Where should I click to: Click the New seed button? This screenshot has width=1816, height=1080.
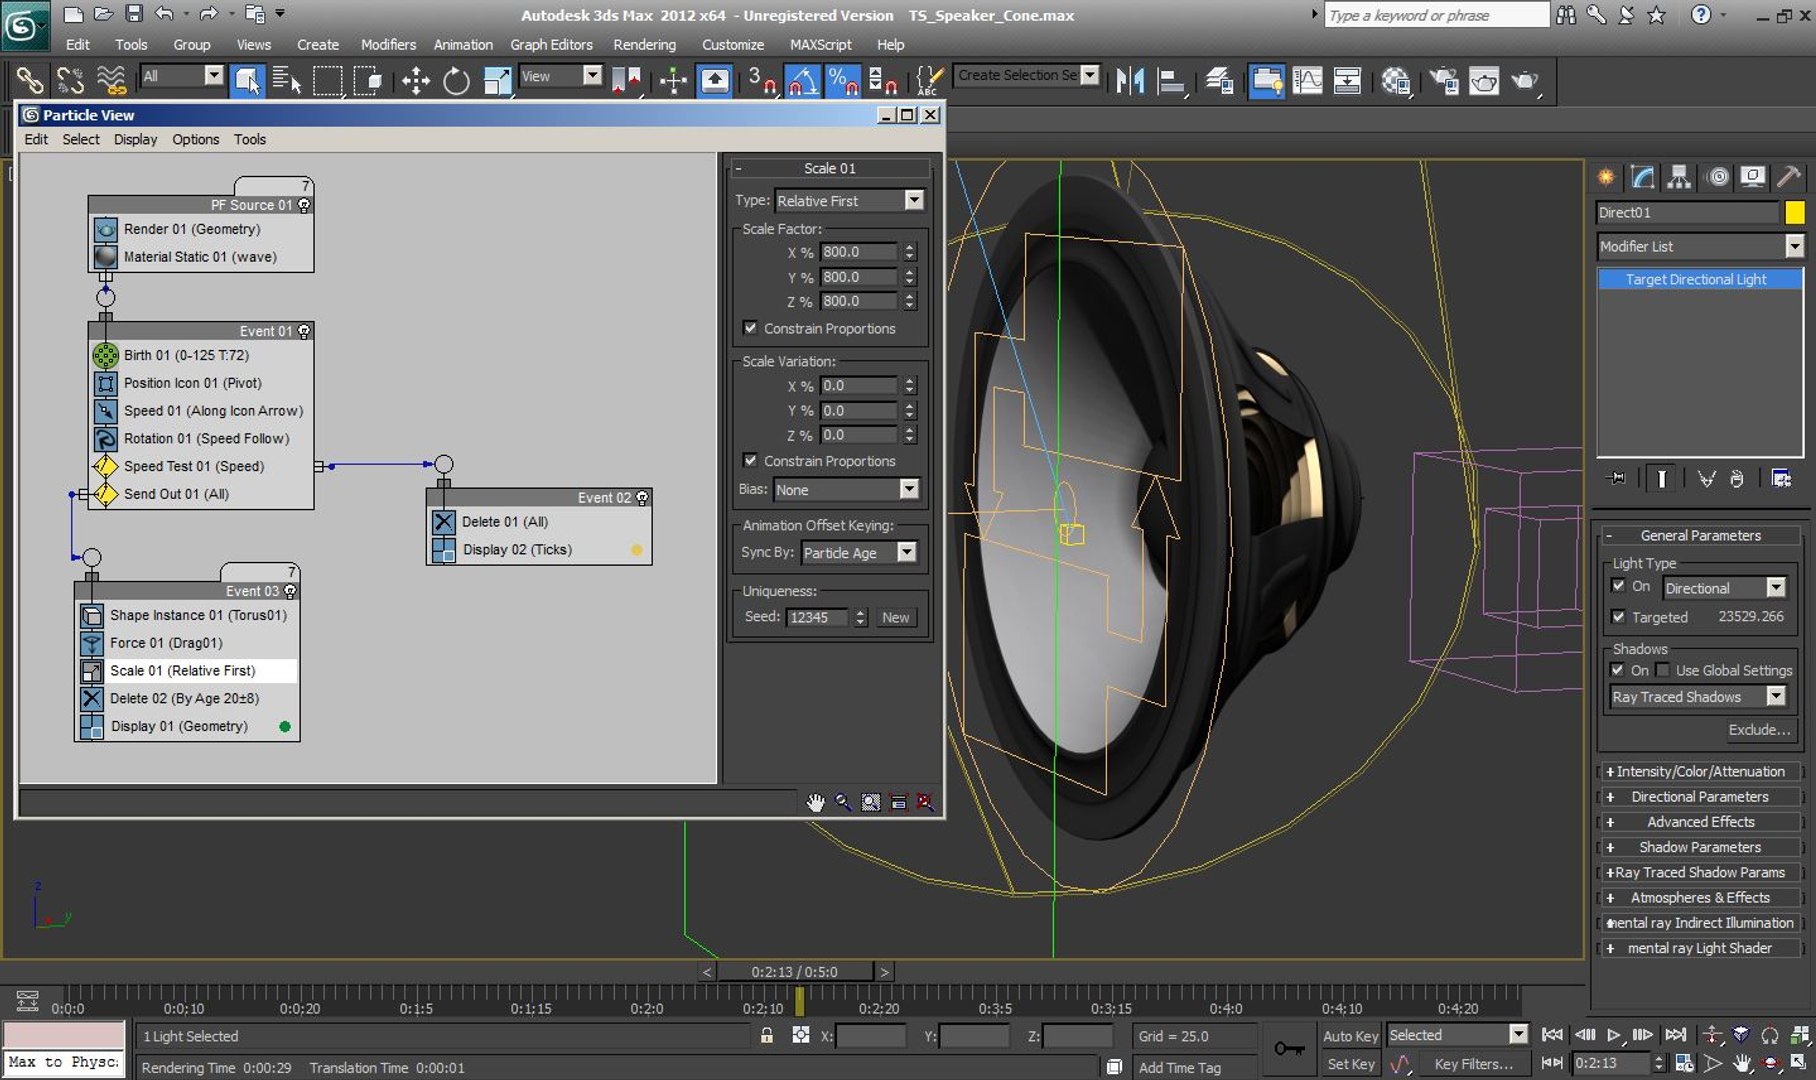click(x=895, y=617)
